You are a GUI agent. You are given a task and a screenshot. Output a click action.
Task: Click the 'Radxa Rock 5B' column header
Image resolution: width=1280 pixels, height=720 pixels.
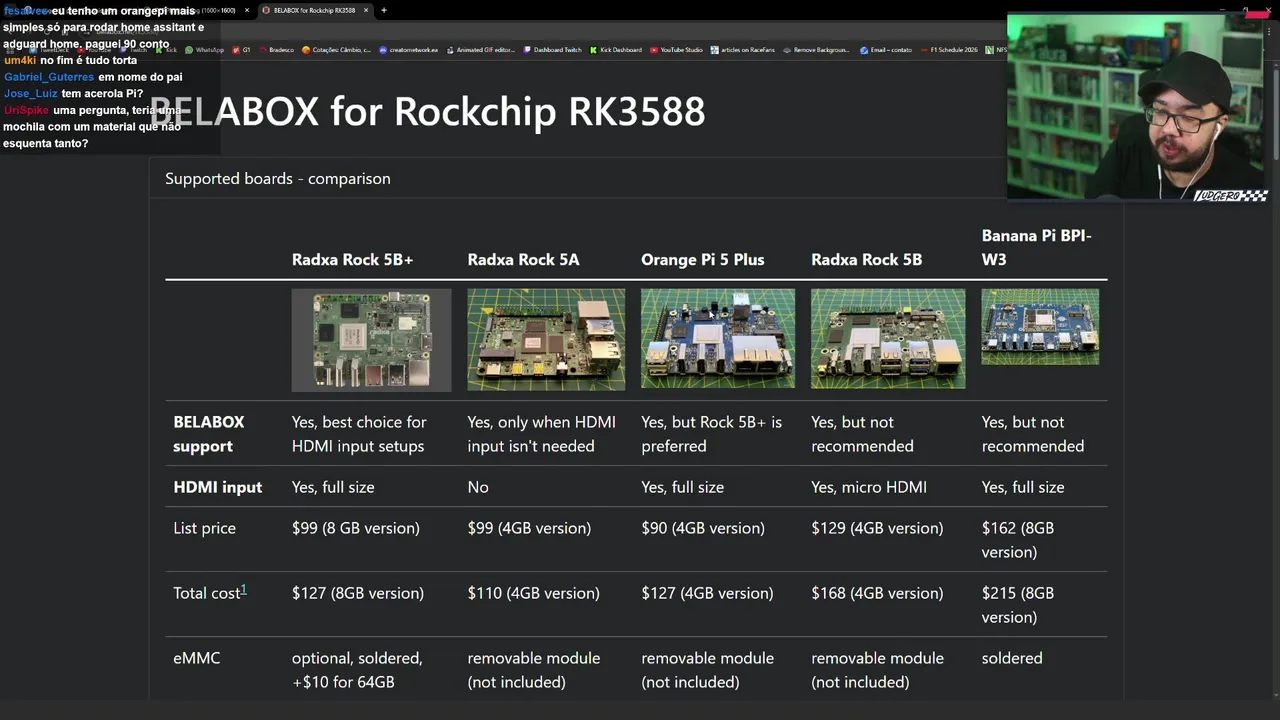(866, 259)
